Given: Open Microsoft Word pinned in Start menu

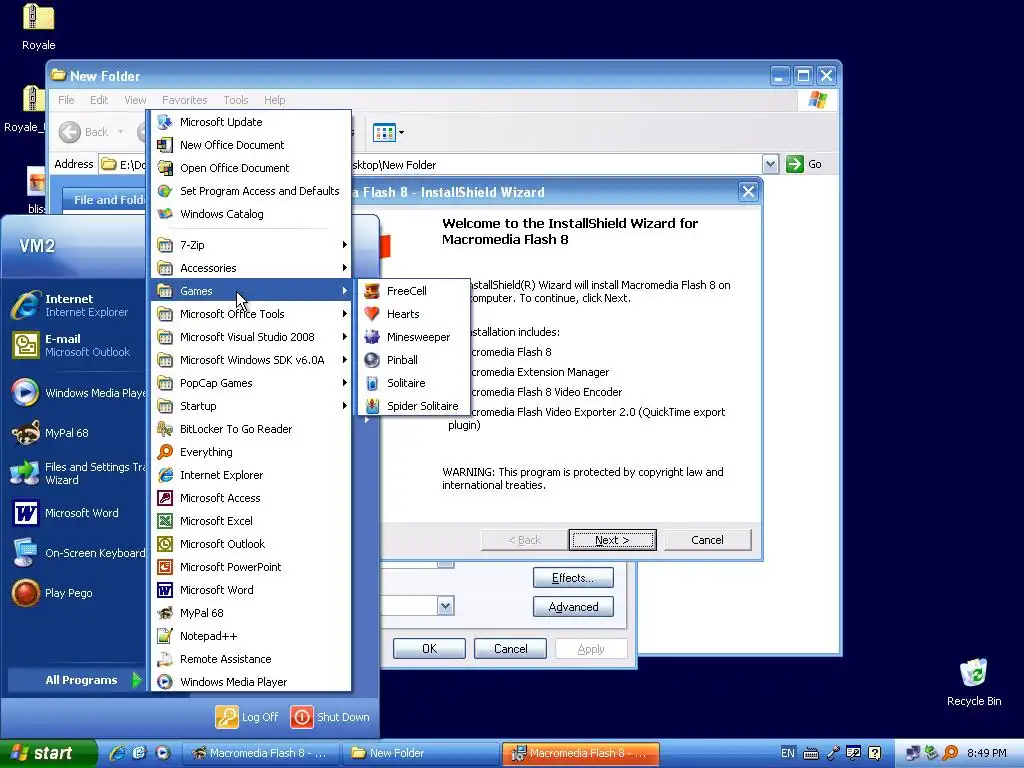Looking at the screenshot, I should [75, 513].
